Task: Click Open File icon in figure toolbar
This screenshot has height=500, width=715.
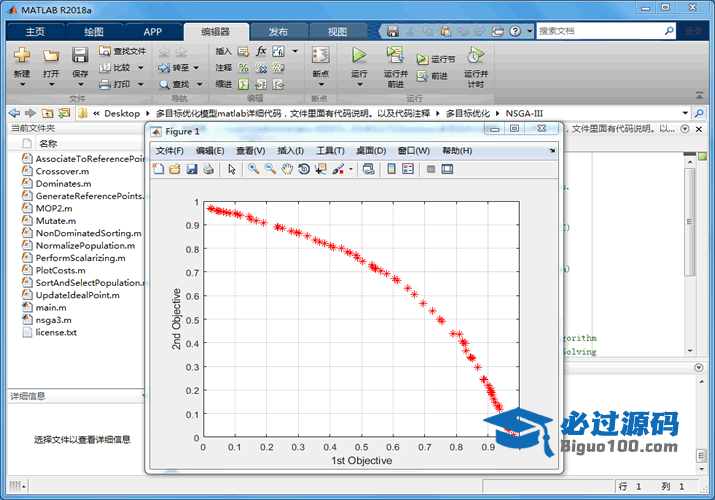Action: click(x=175, y=169)
